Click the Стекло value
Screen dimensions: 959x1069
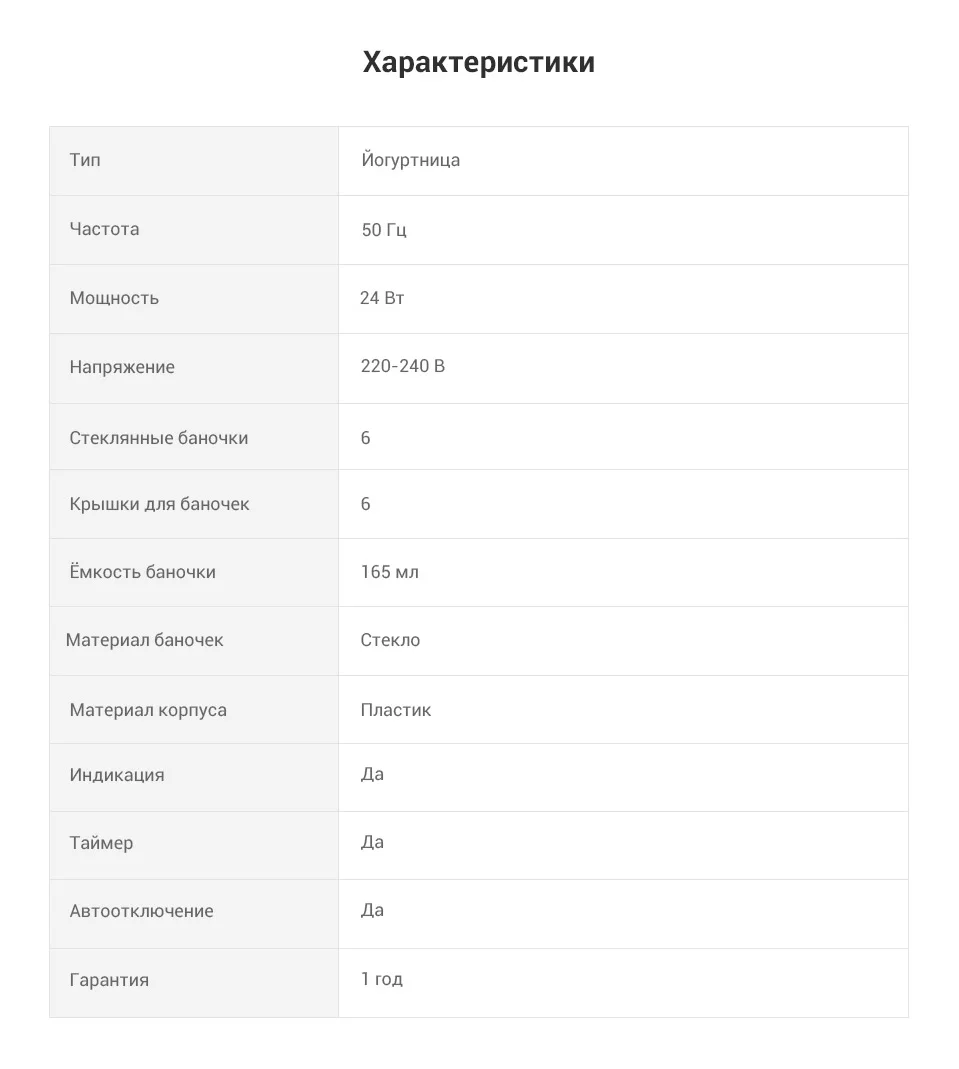coord(391,640)
